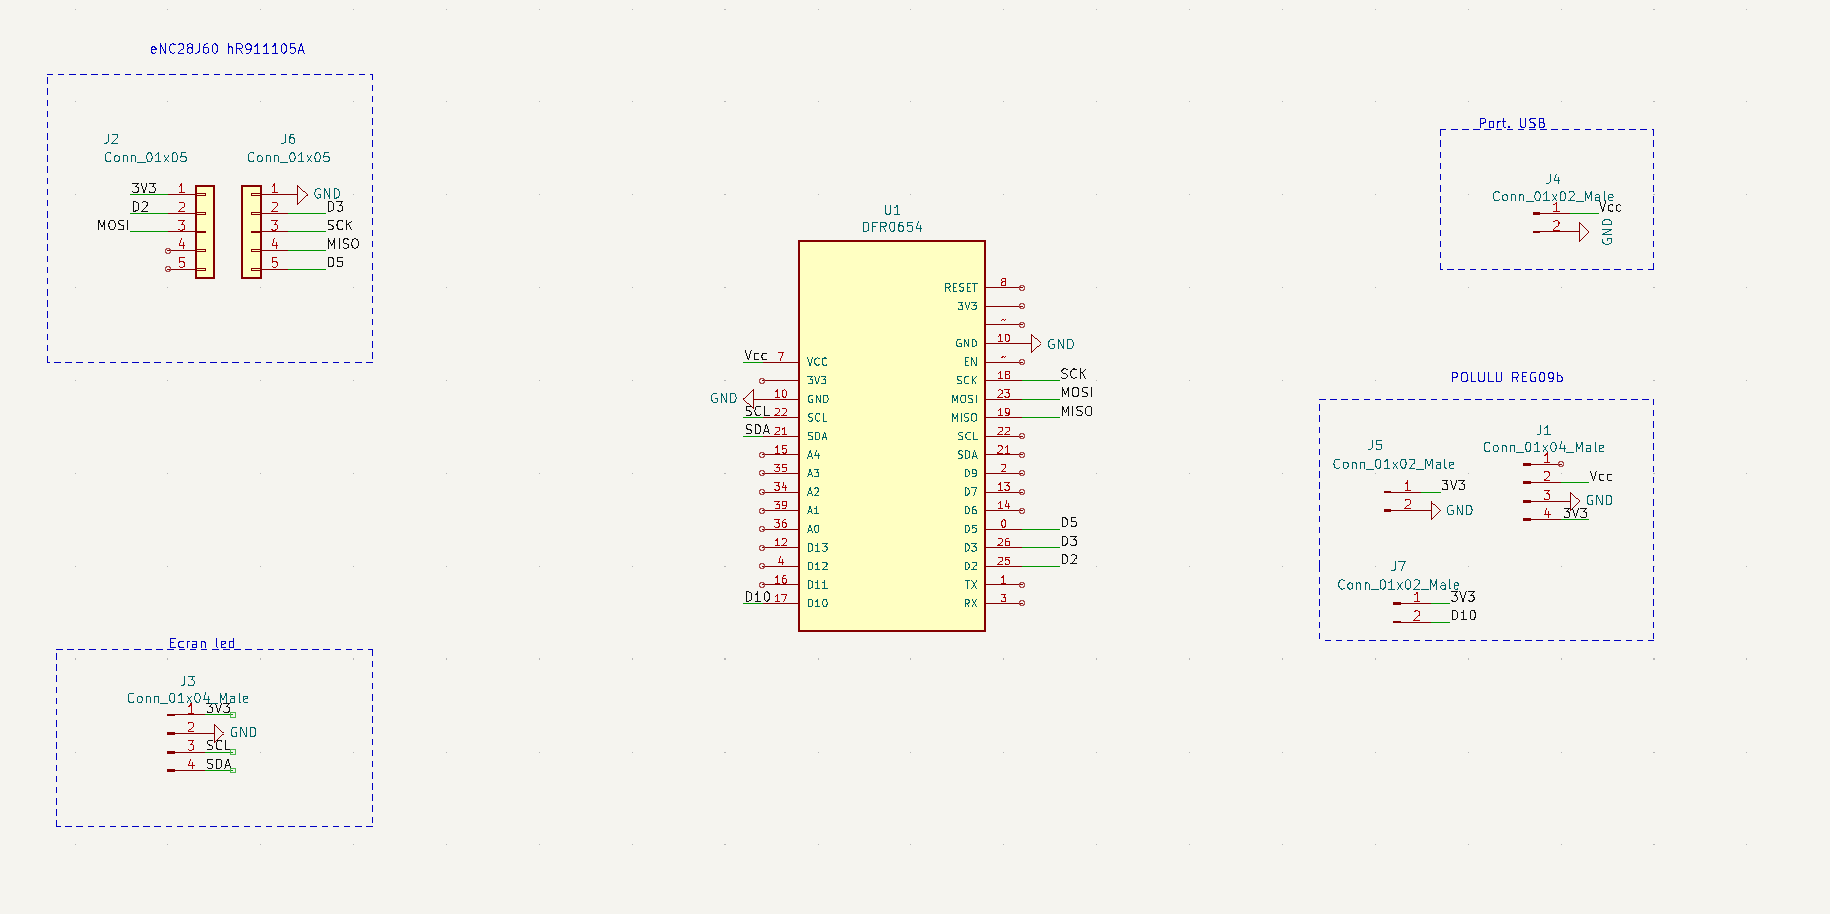Click the D5 label on J6 pin 5
This screenshot has height=914, width=1830.
click(335, 262)
